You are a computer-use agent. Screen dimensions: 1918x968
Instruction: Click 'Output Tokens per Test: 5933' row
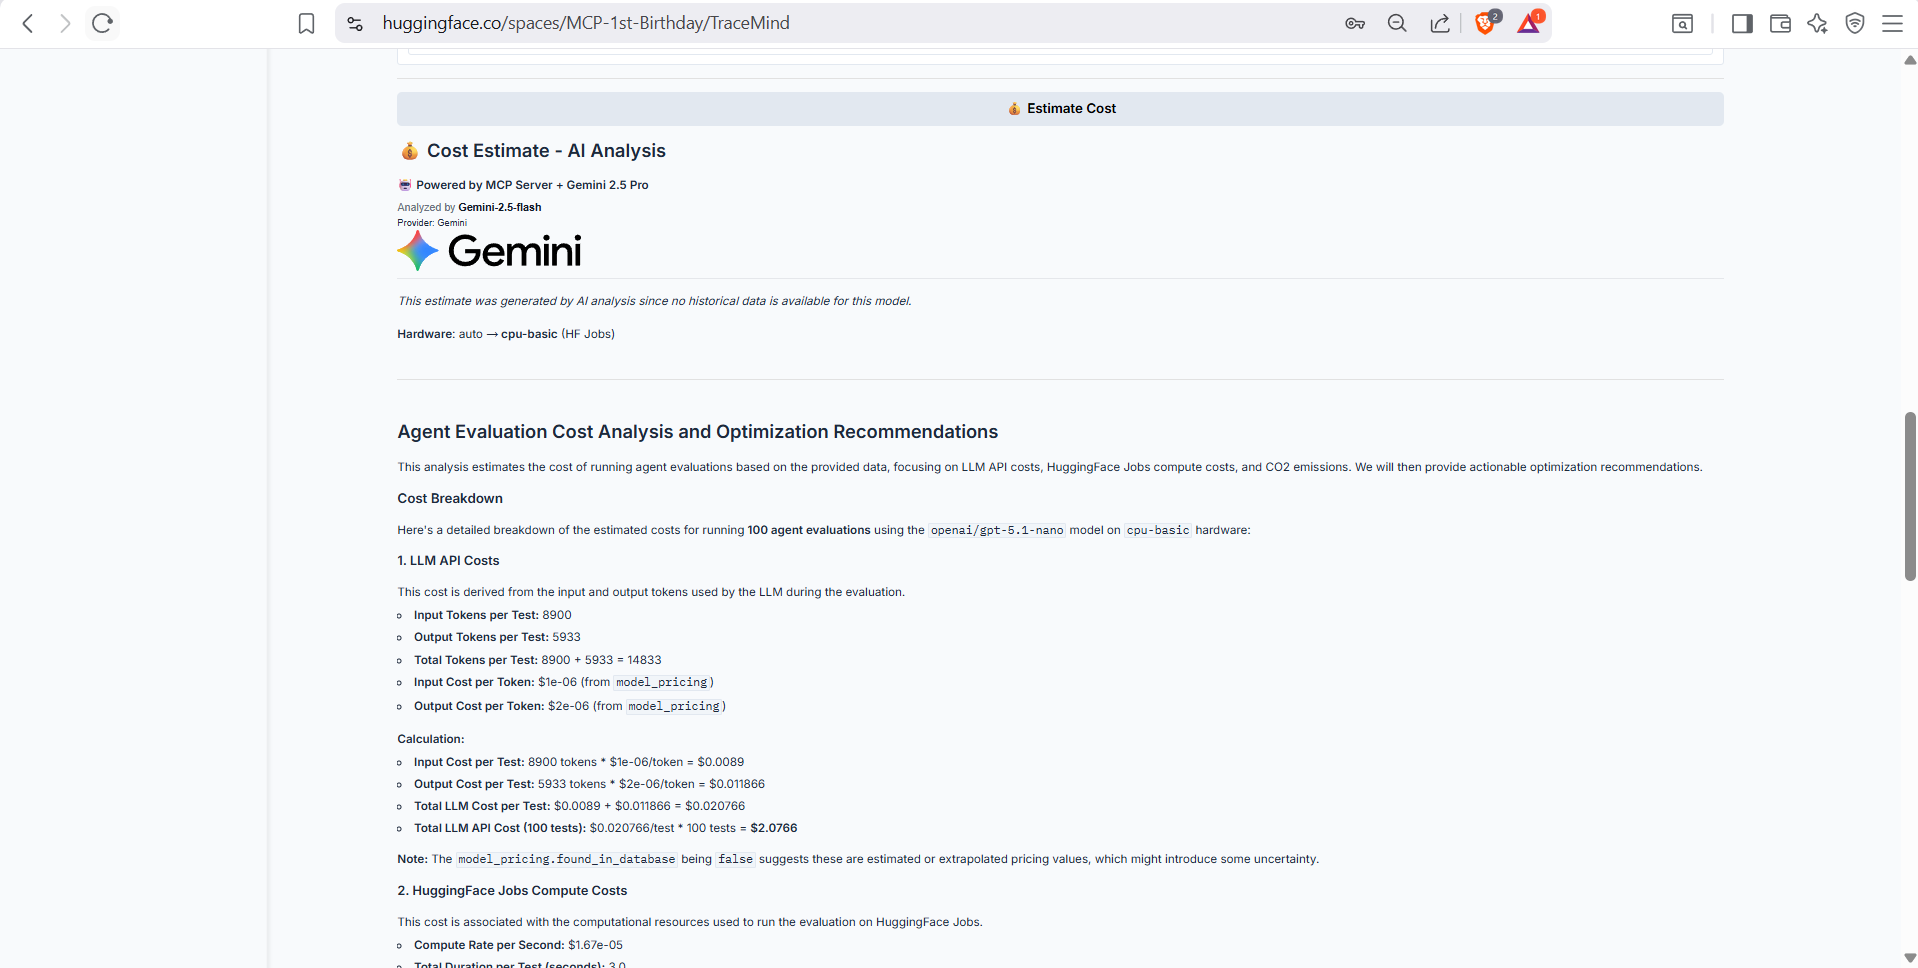(497, 637)
